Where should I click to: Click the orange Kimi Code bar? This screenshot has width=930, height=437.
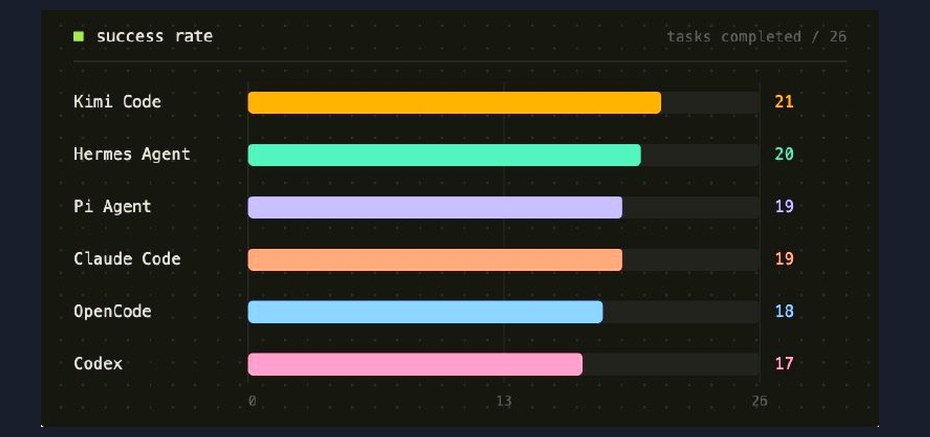click(x=454, y=103)
